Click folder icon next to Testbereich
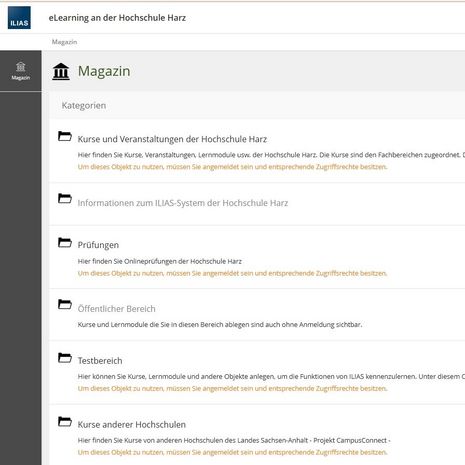Viewport: 465px width, 465px height. (65, 358)
